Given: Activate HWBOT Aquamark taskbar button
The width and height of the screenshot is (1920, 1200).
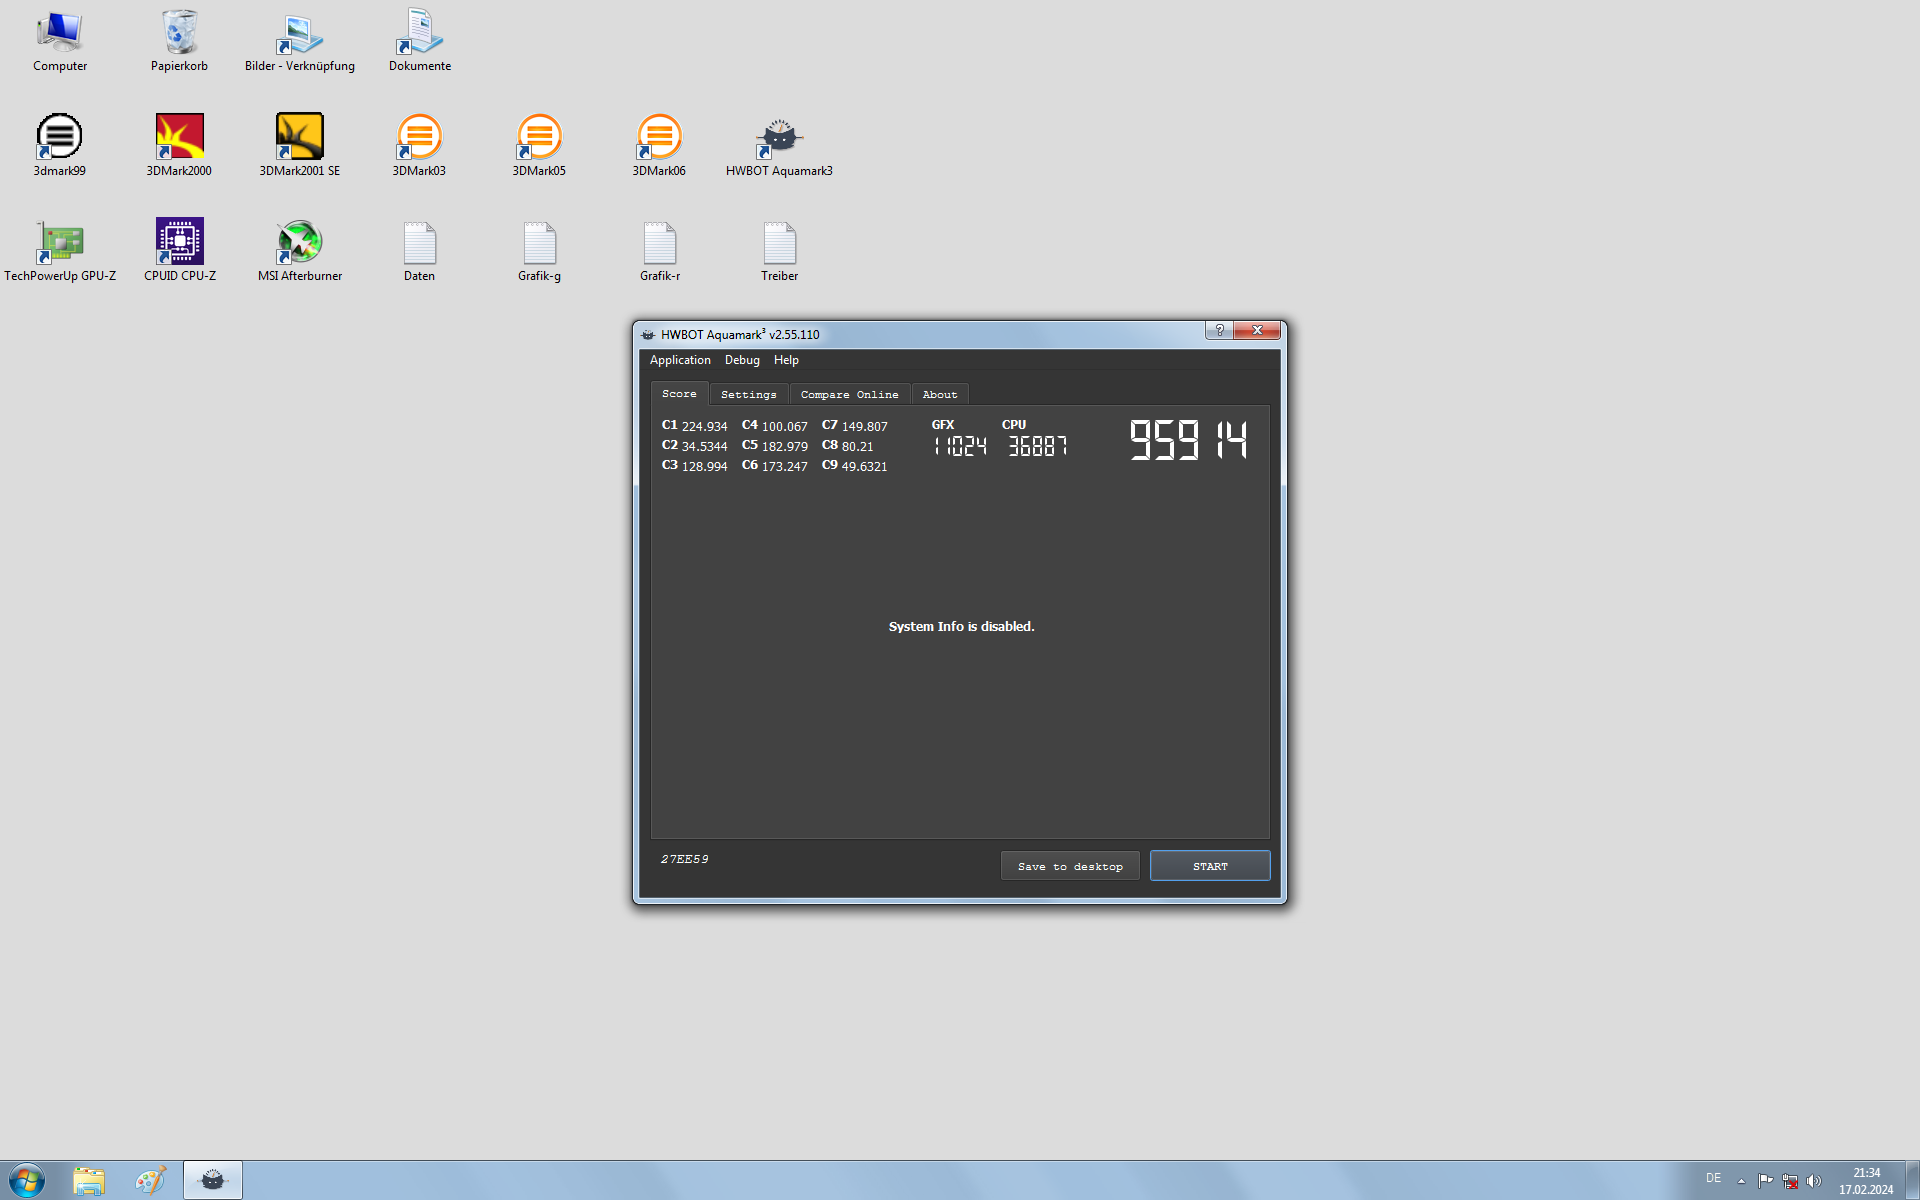Looking at the screenshot, I should (213, 1181).
